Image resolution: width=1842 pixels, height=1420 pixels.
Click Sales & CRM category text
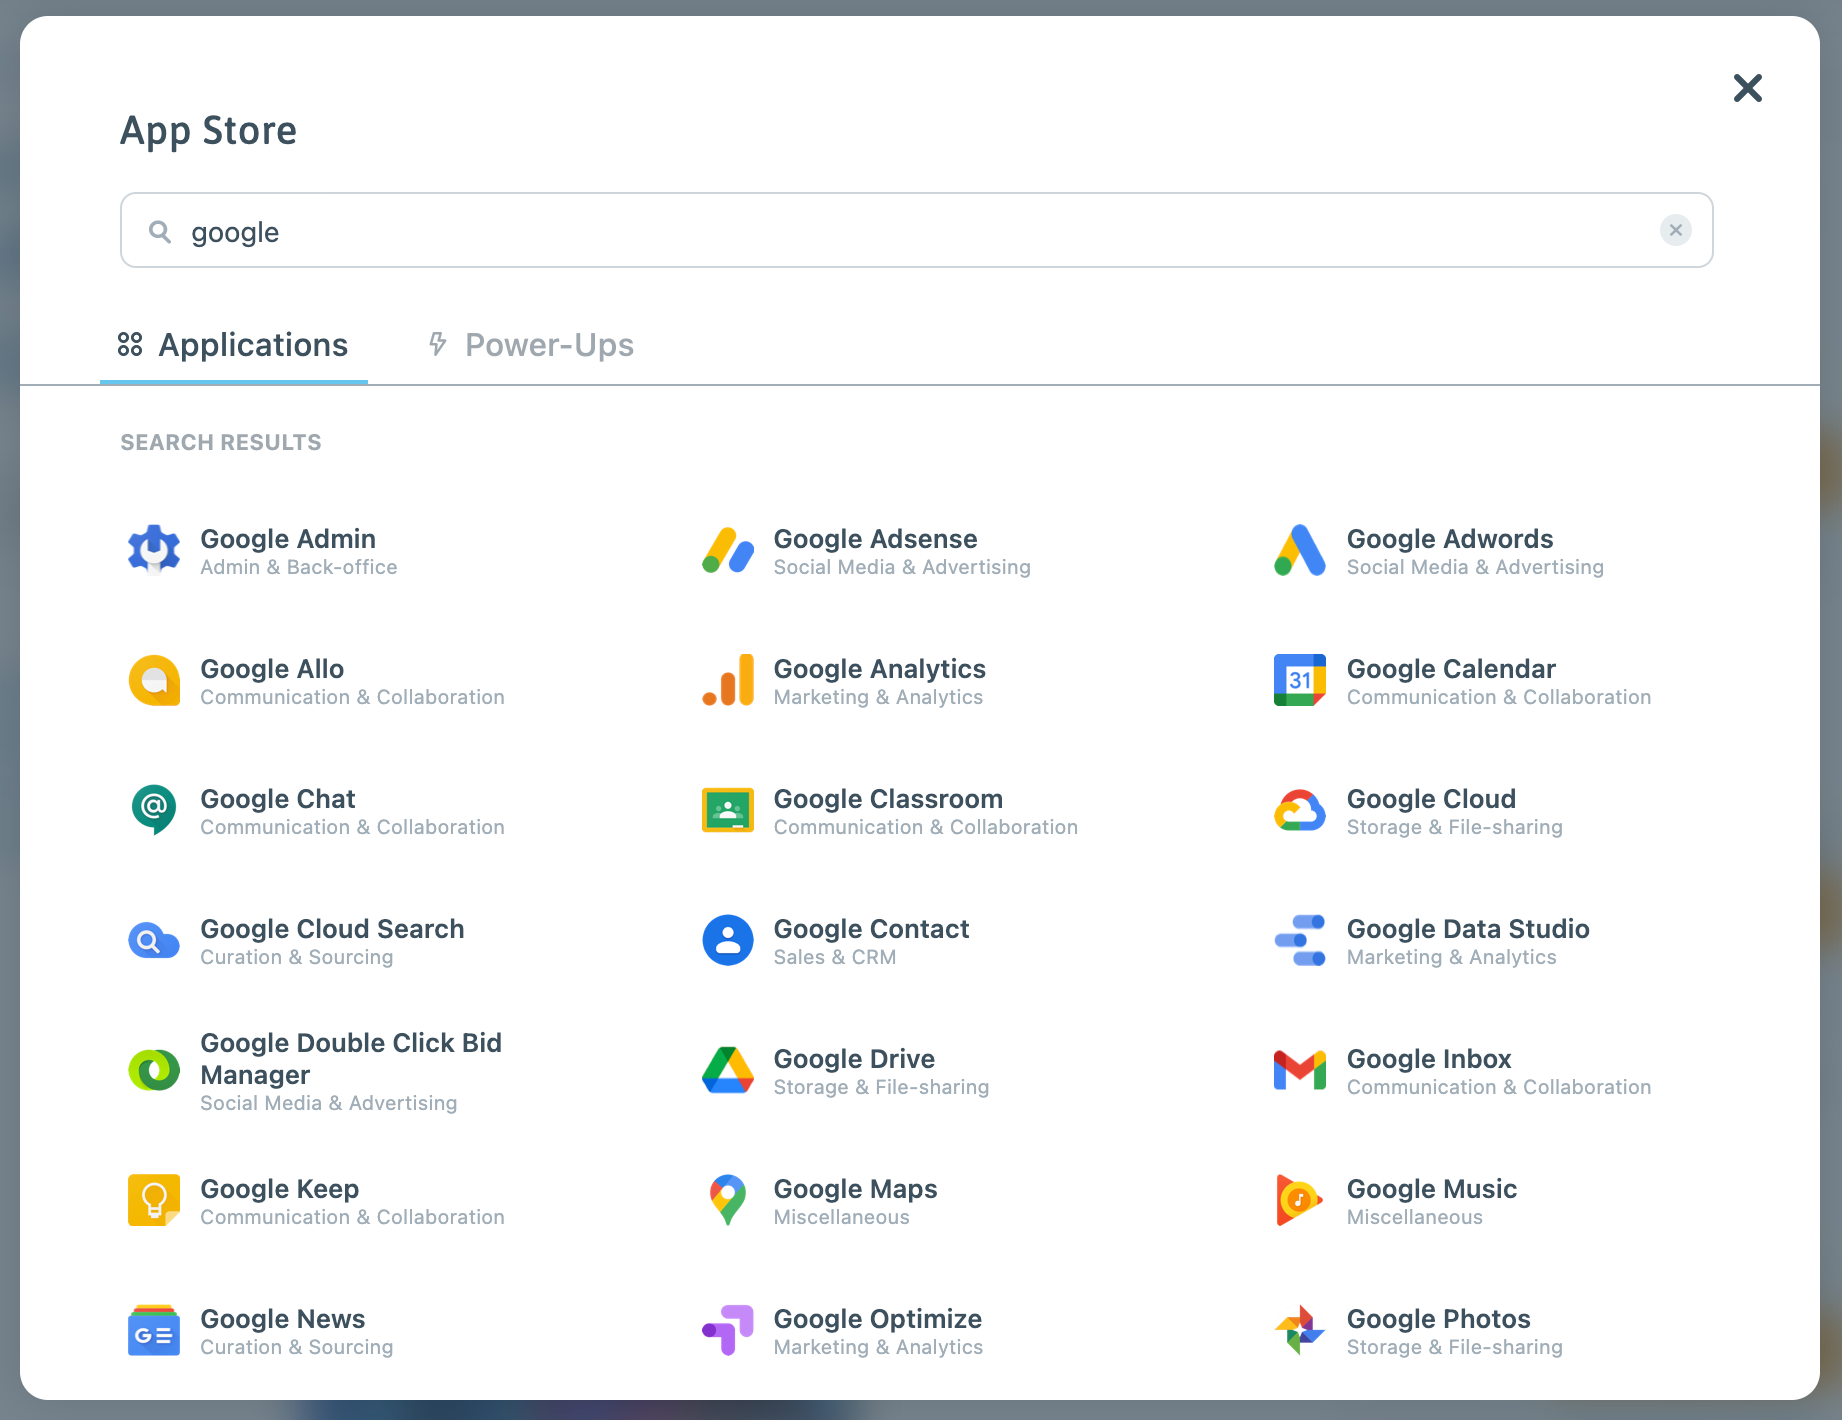[834, 957]
